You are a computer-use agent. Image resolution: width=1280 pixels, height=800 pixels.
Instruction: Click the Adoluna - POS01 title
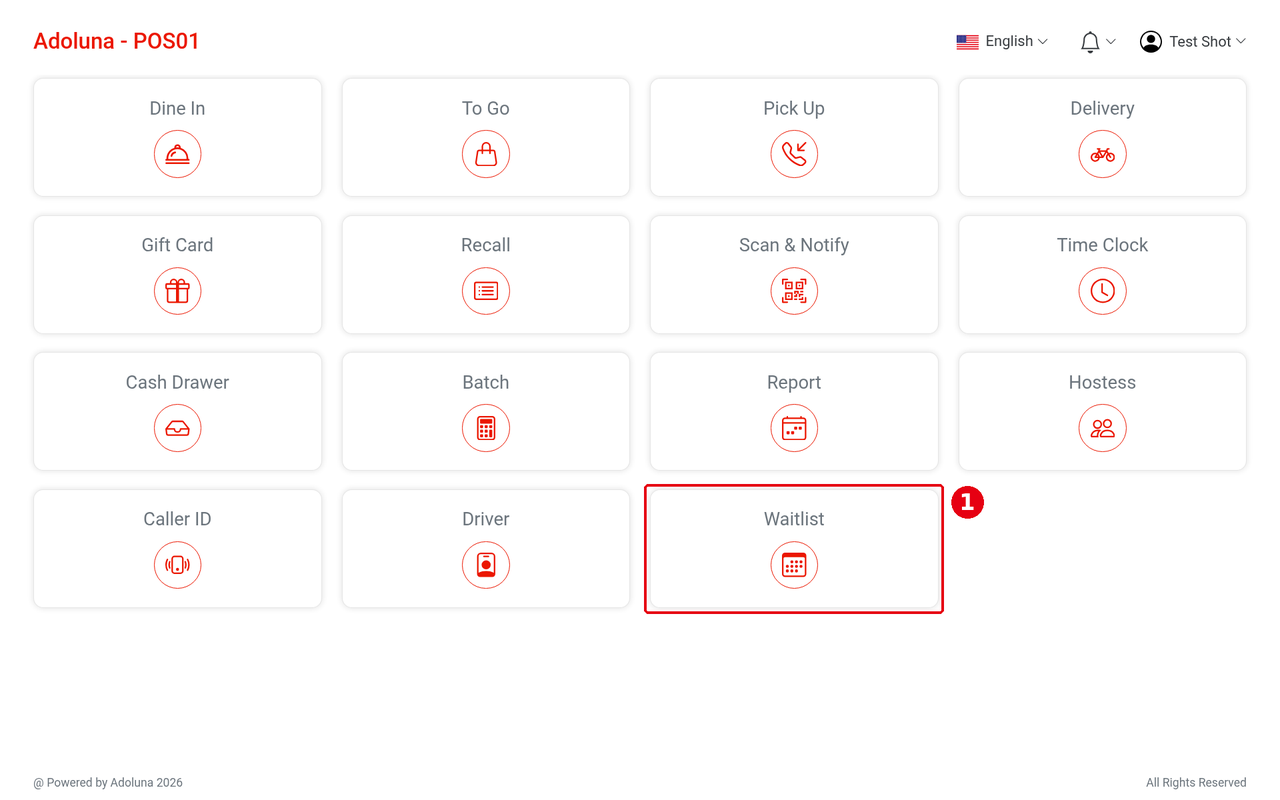coord(117,41)
